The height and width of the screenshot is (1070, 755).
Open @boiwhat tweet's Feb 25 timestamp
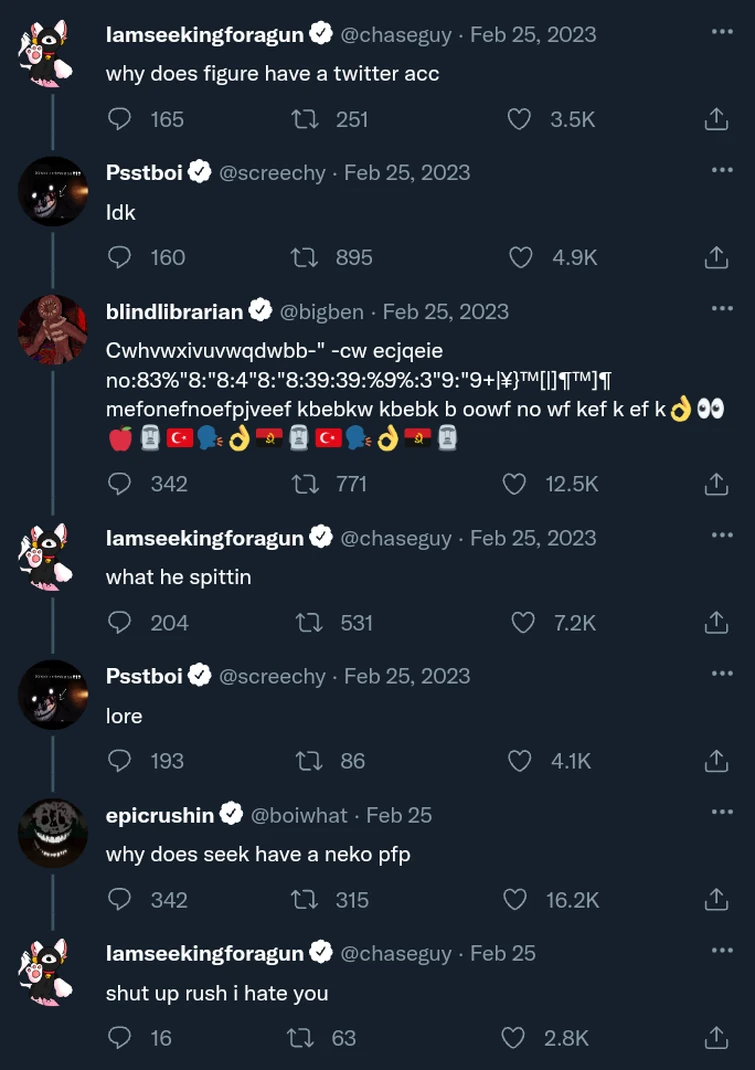[399, 815]
